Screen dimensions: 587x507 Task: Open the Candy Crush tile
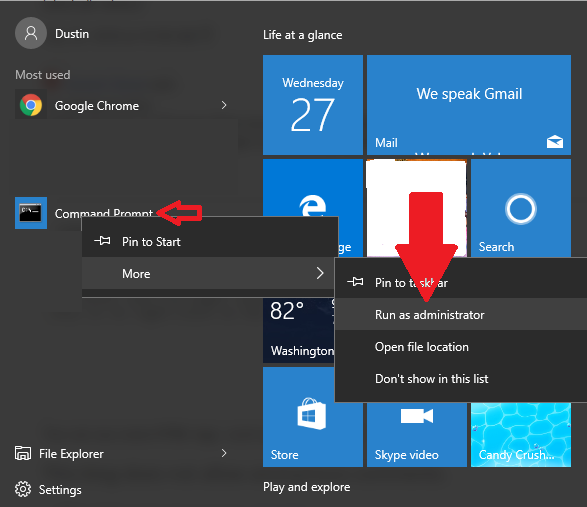(x=521, y=435)
